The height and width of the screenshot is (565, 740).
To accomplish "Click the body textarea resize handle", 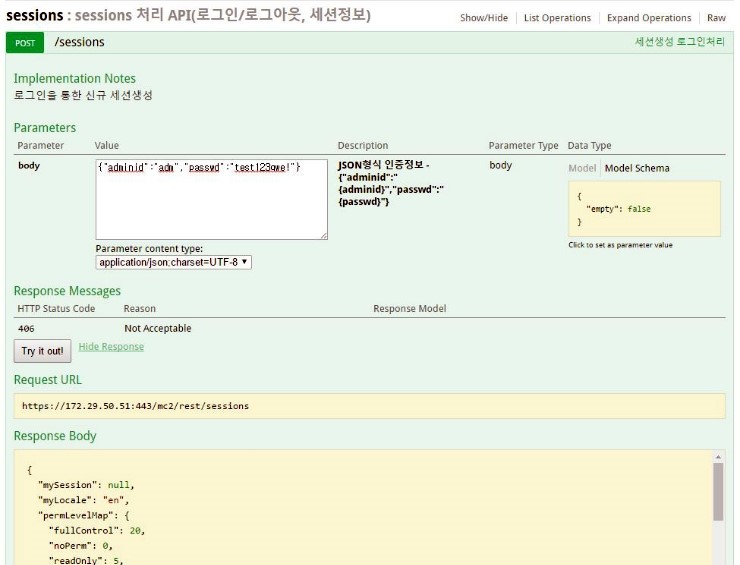I will [x=322, y=235].
